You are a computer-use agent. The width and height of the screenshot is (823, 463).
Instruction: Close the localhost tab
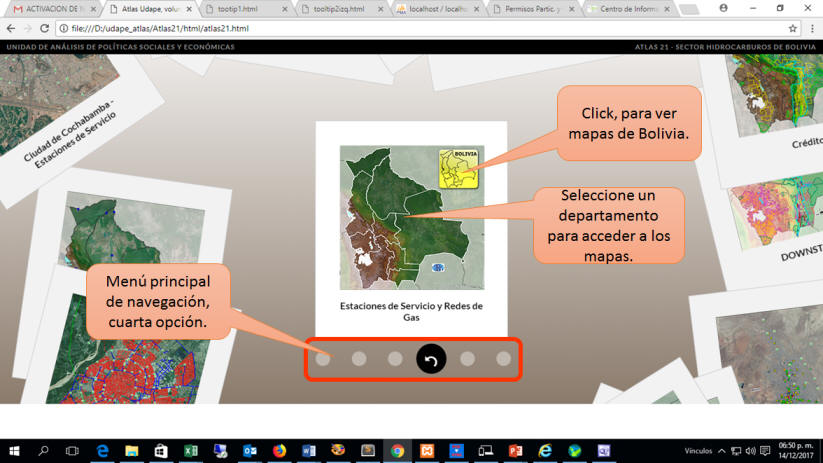[x=476, y=9]
